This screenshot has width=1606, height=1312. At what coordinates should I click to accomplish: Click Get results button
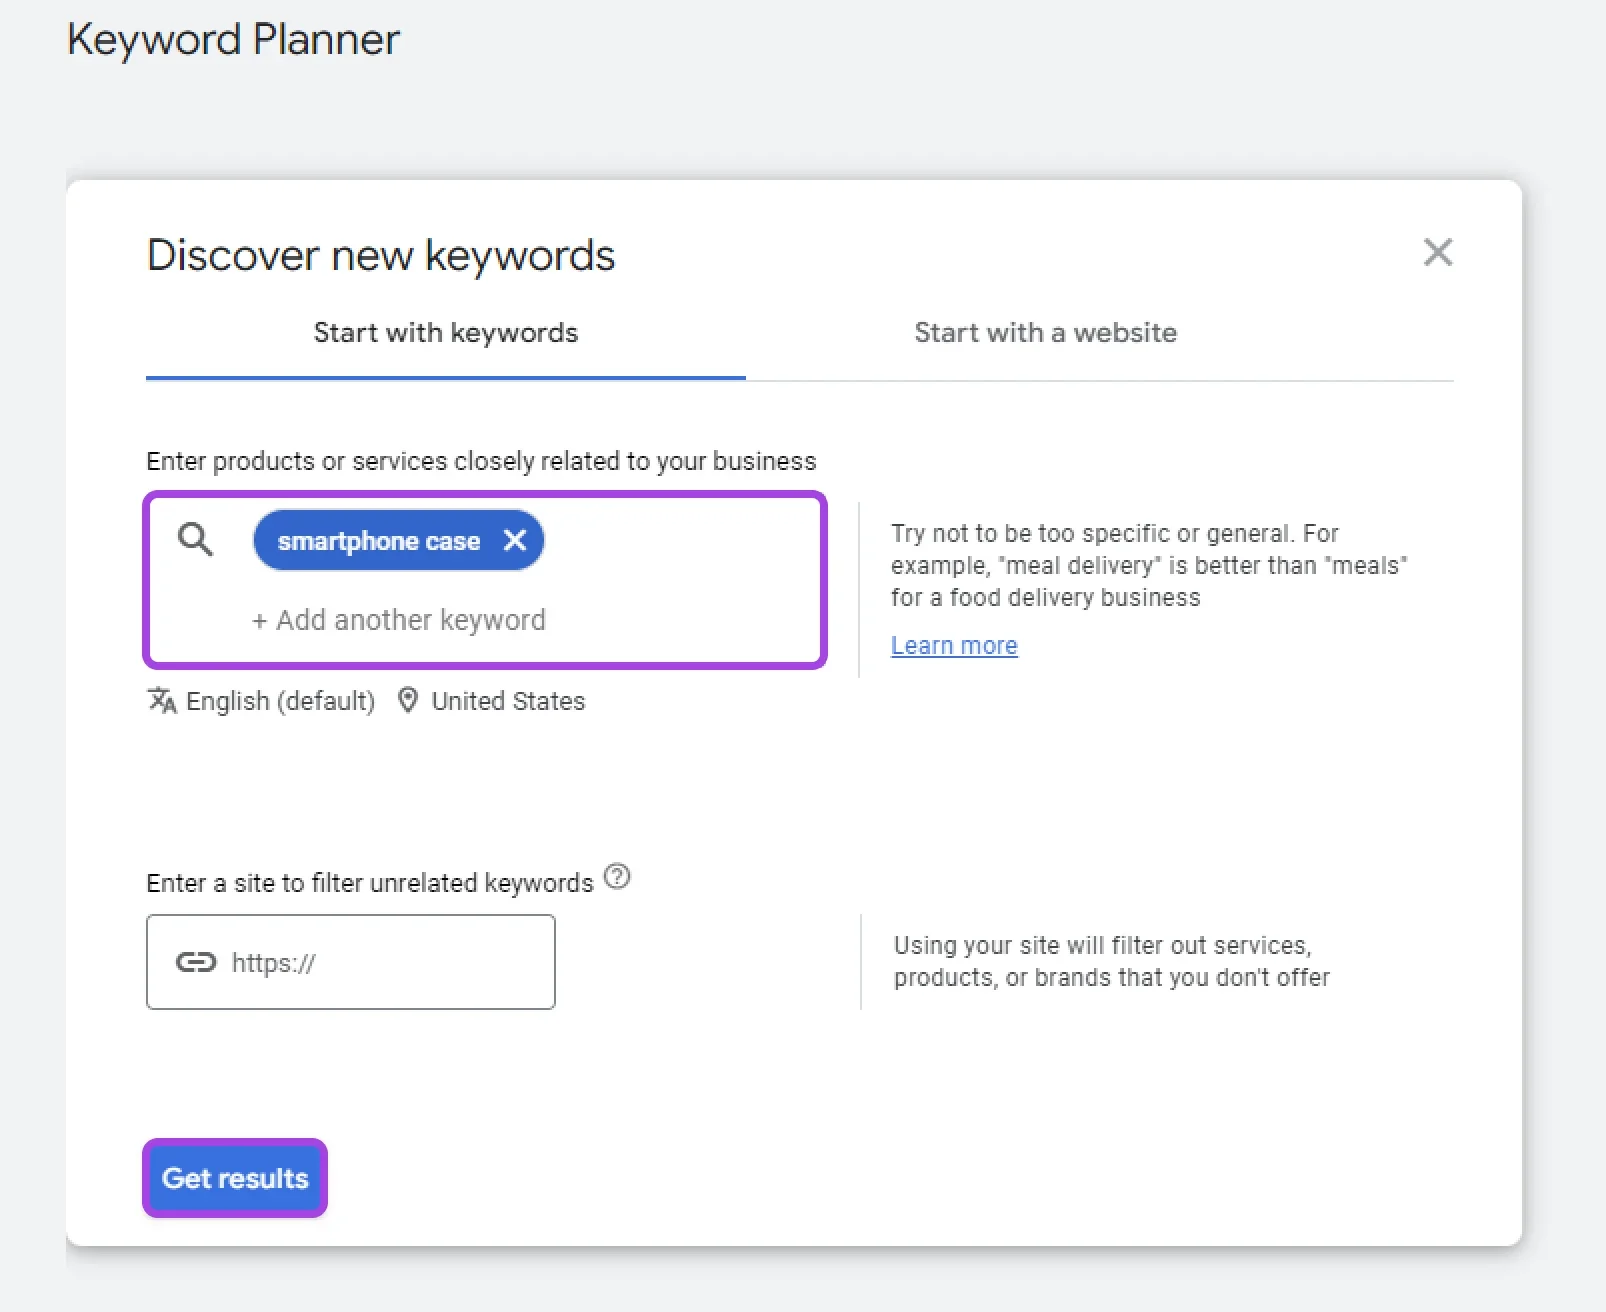click(x=235, y=1178)
